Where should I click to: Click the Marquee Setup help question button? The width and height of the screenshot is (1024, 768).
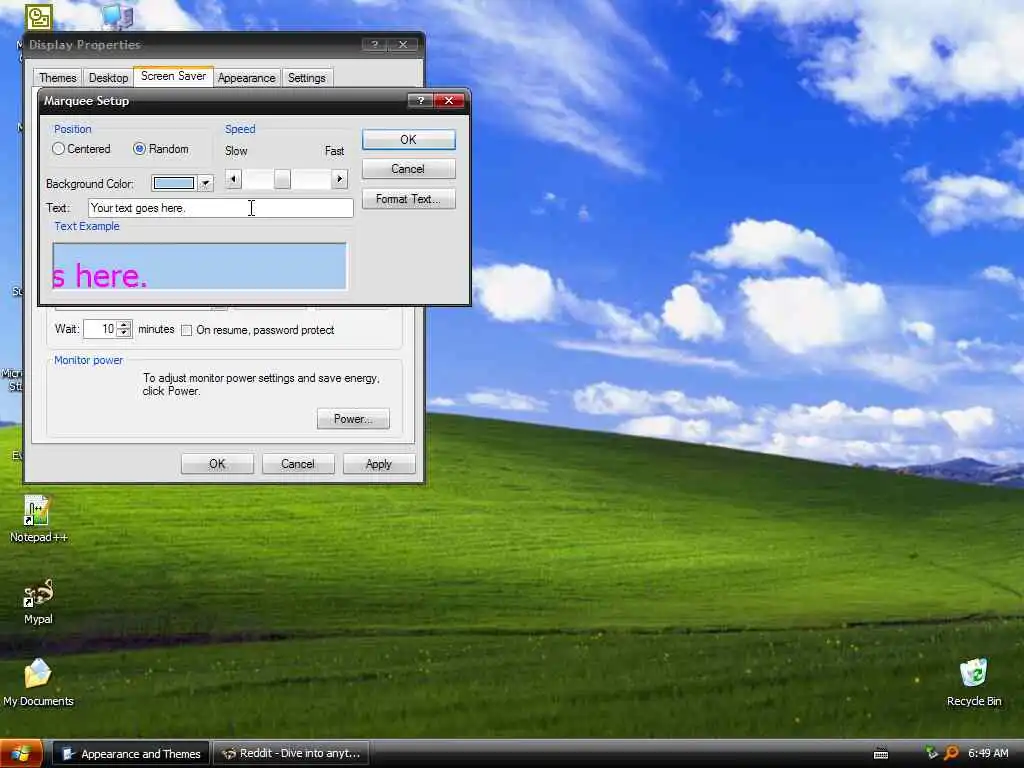coord(420,101)
